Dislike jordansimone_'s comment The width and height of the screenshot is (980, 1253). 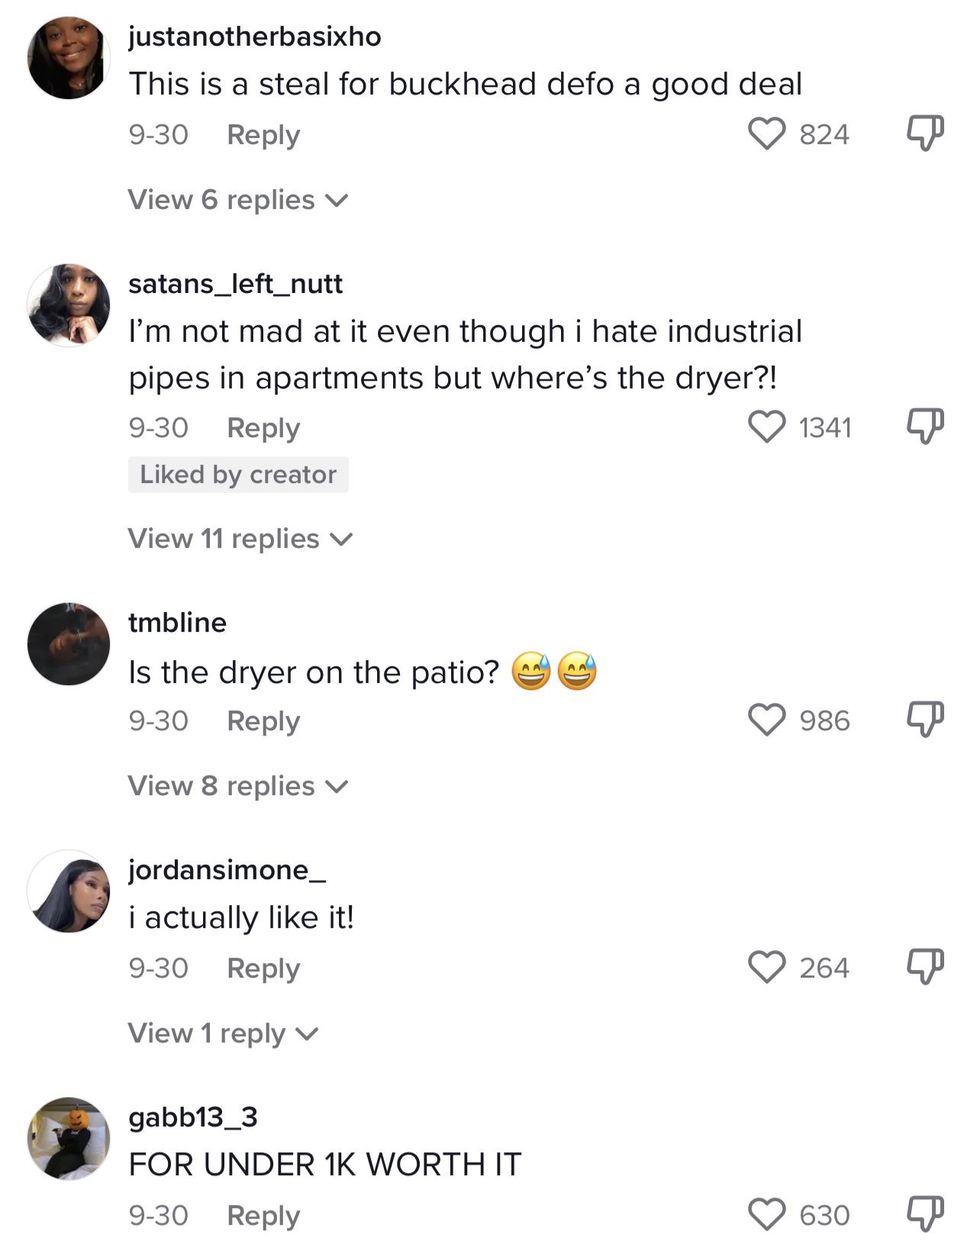(x=923, y=967)
